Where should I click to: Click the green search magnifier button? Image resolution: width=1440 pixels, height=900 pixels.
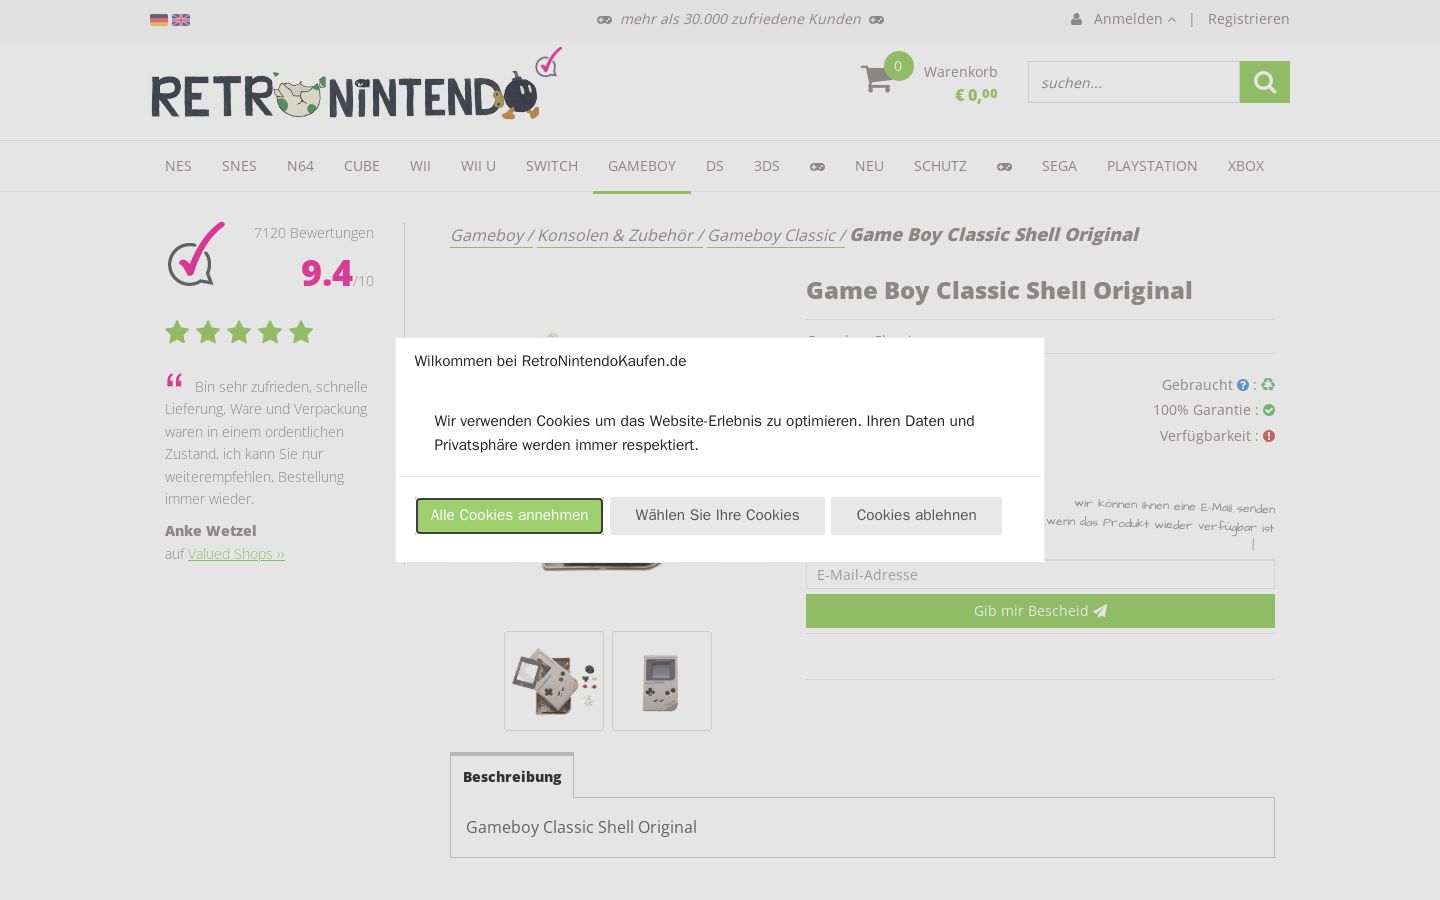click(1264, 82)
